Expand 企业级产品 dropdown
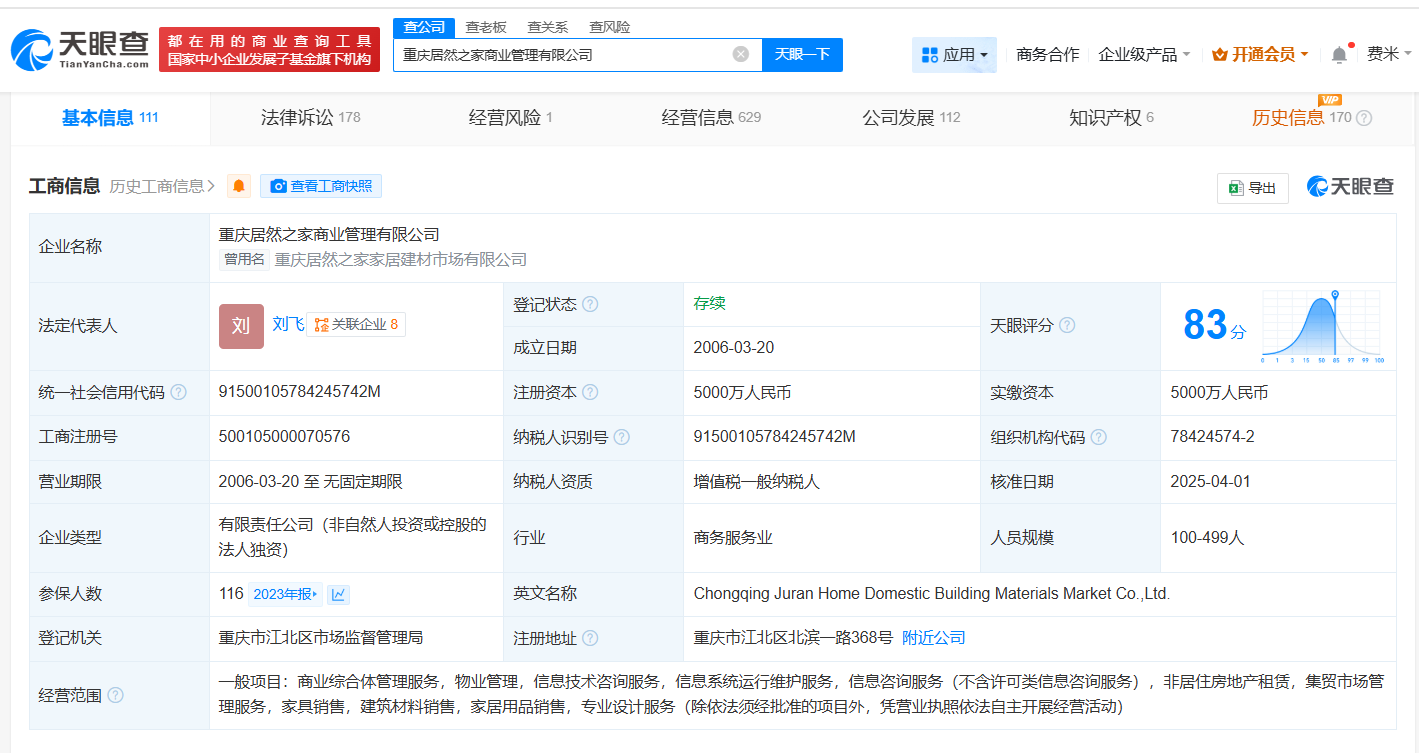This screenshot has height=753, width=1419. pos(1144,55)
